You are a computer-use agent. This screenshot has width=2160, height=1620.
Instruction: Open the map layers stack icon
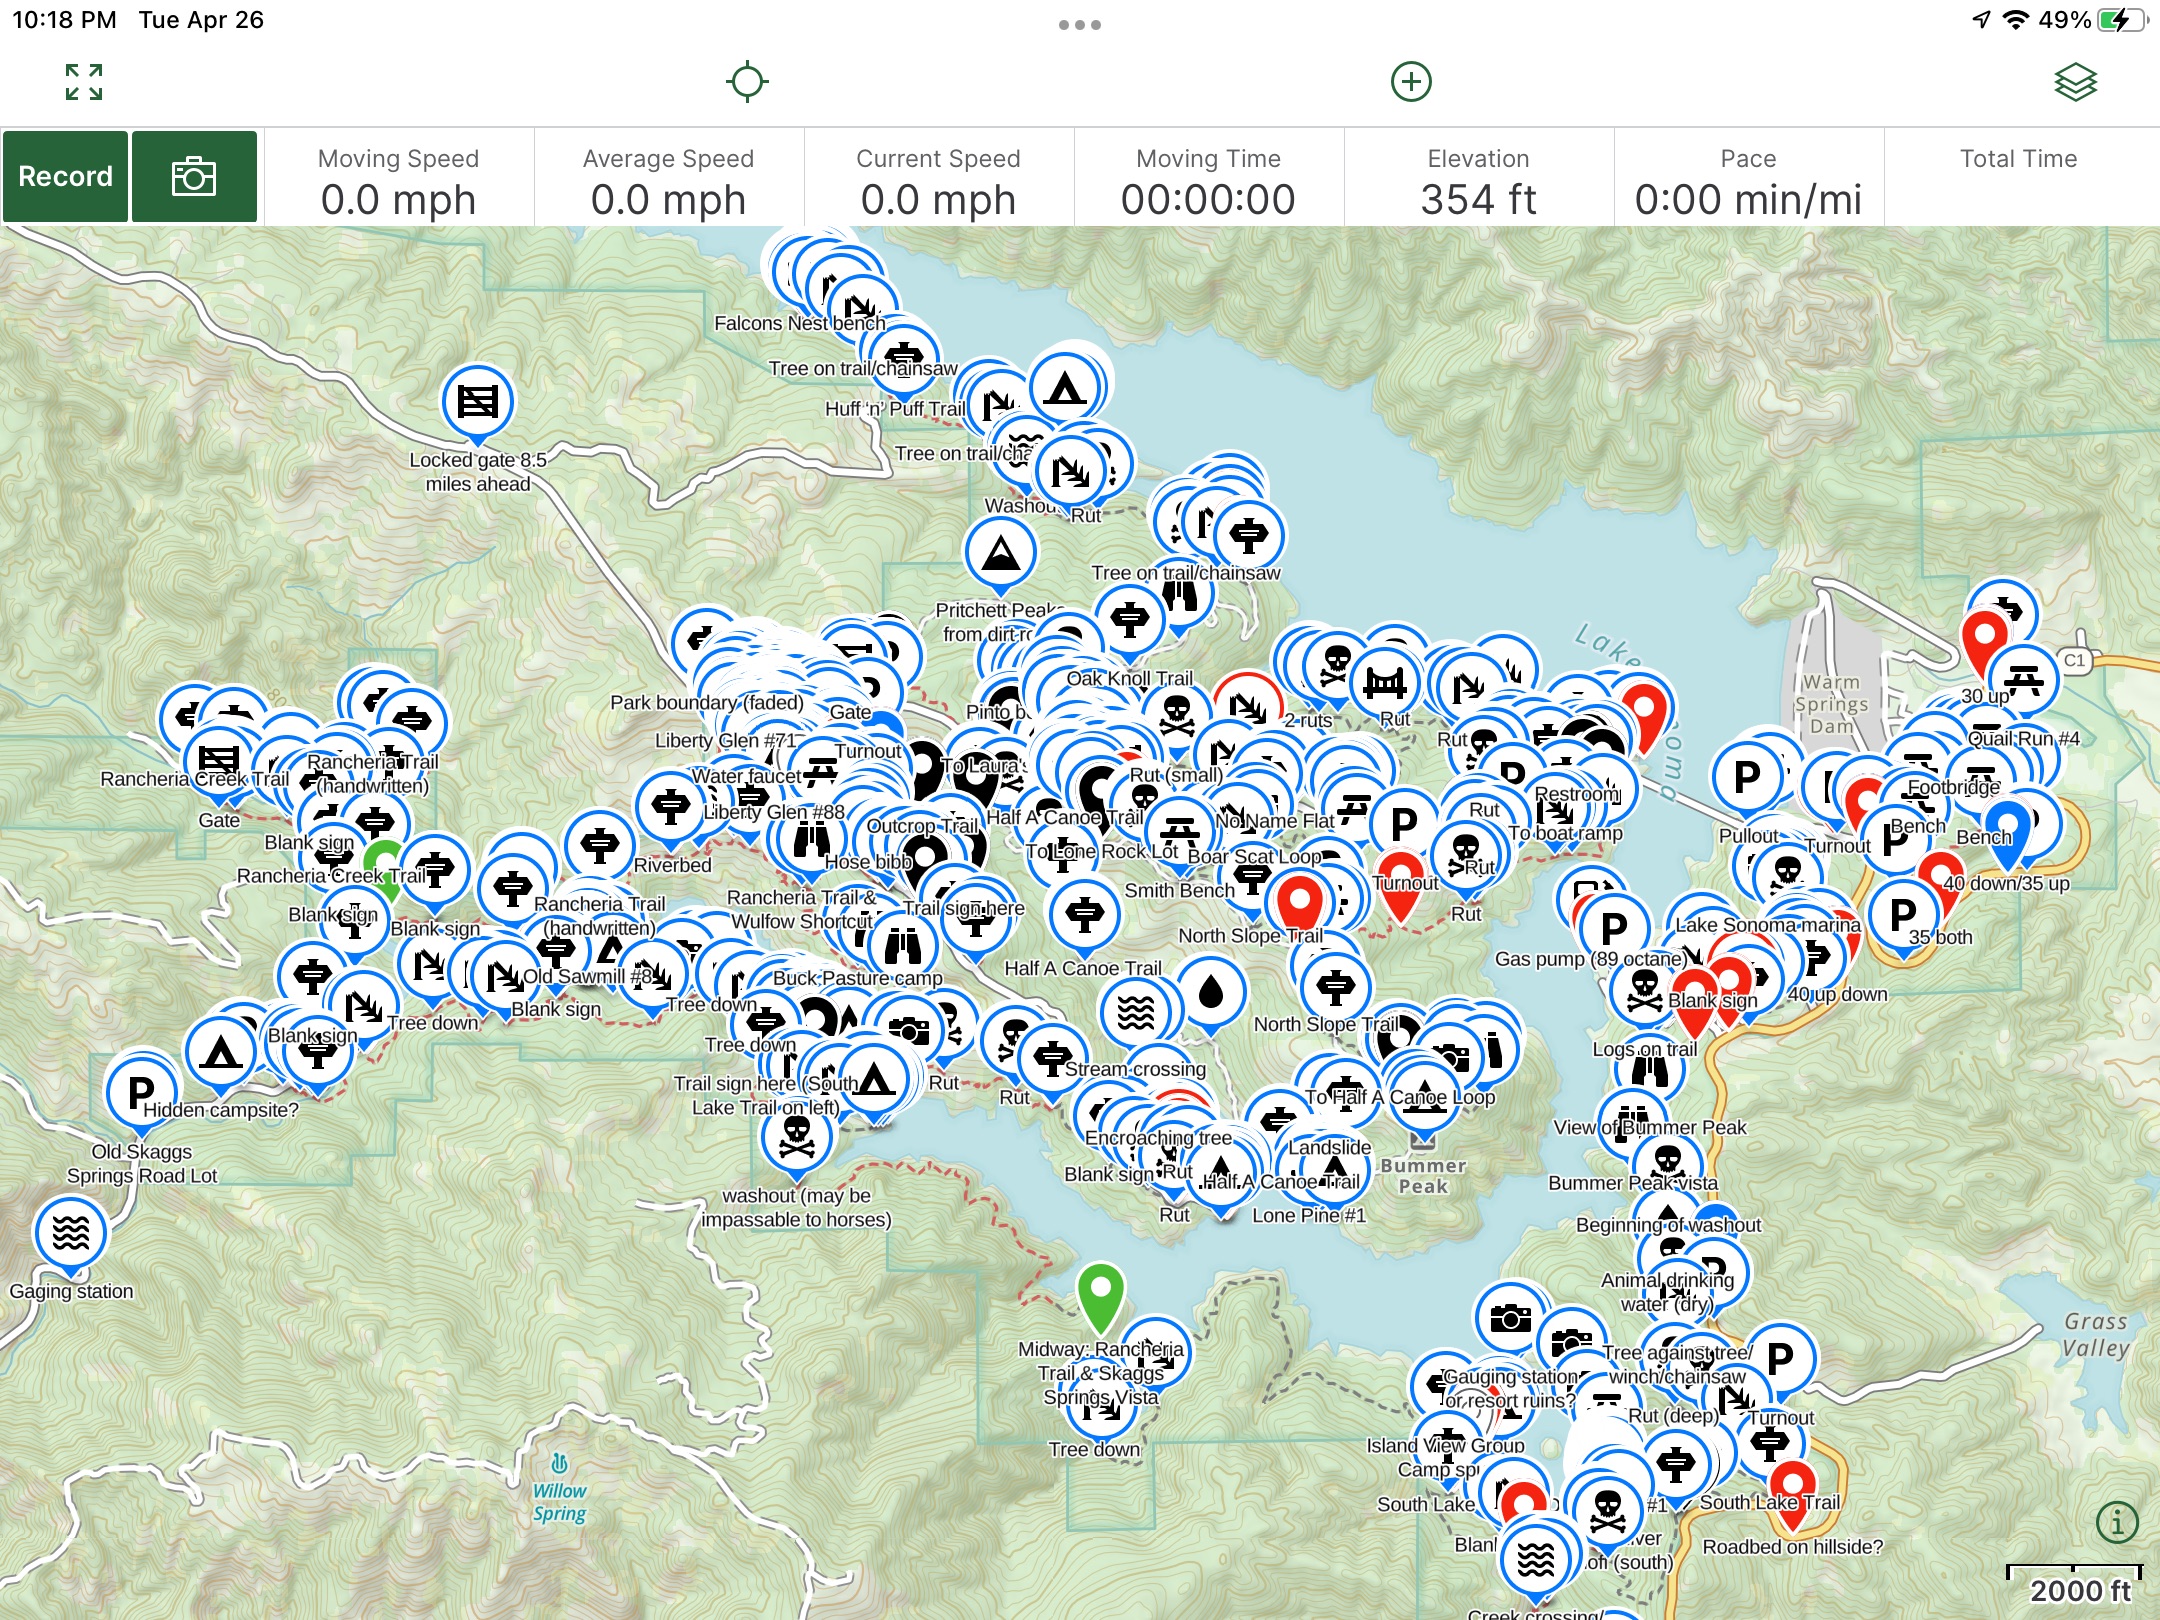click(2075, 82)
